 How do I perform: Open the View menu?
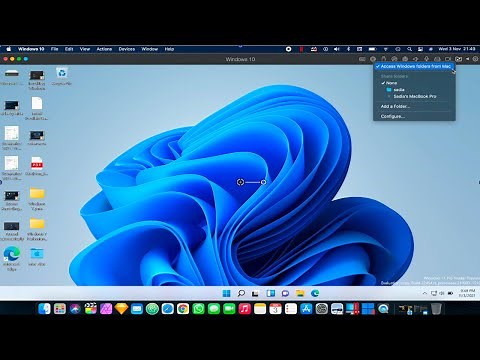point(85,49)
